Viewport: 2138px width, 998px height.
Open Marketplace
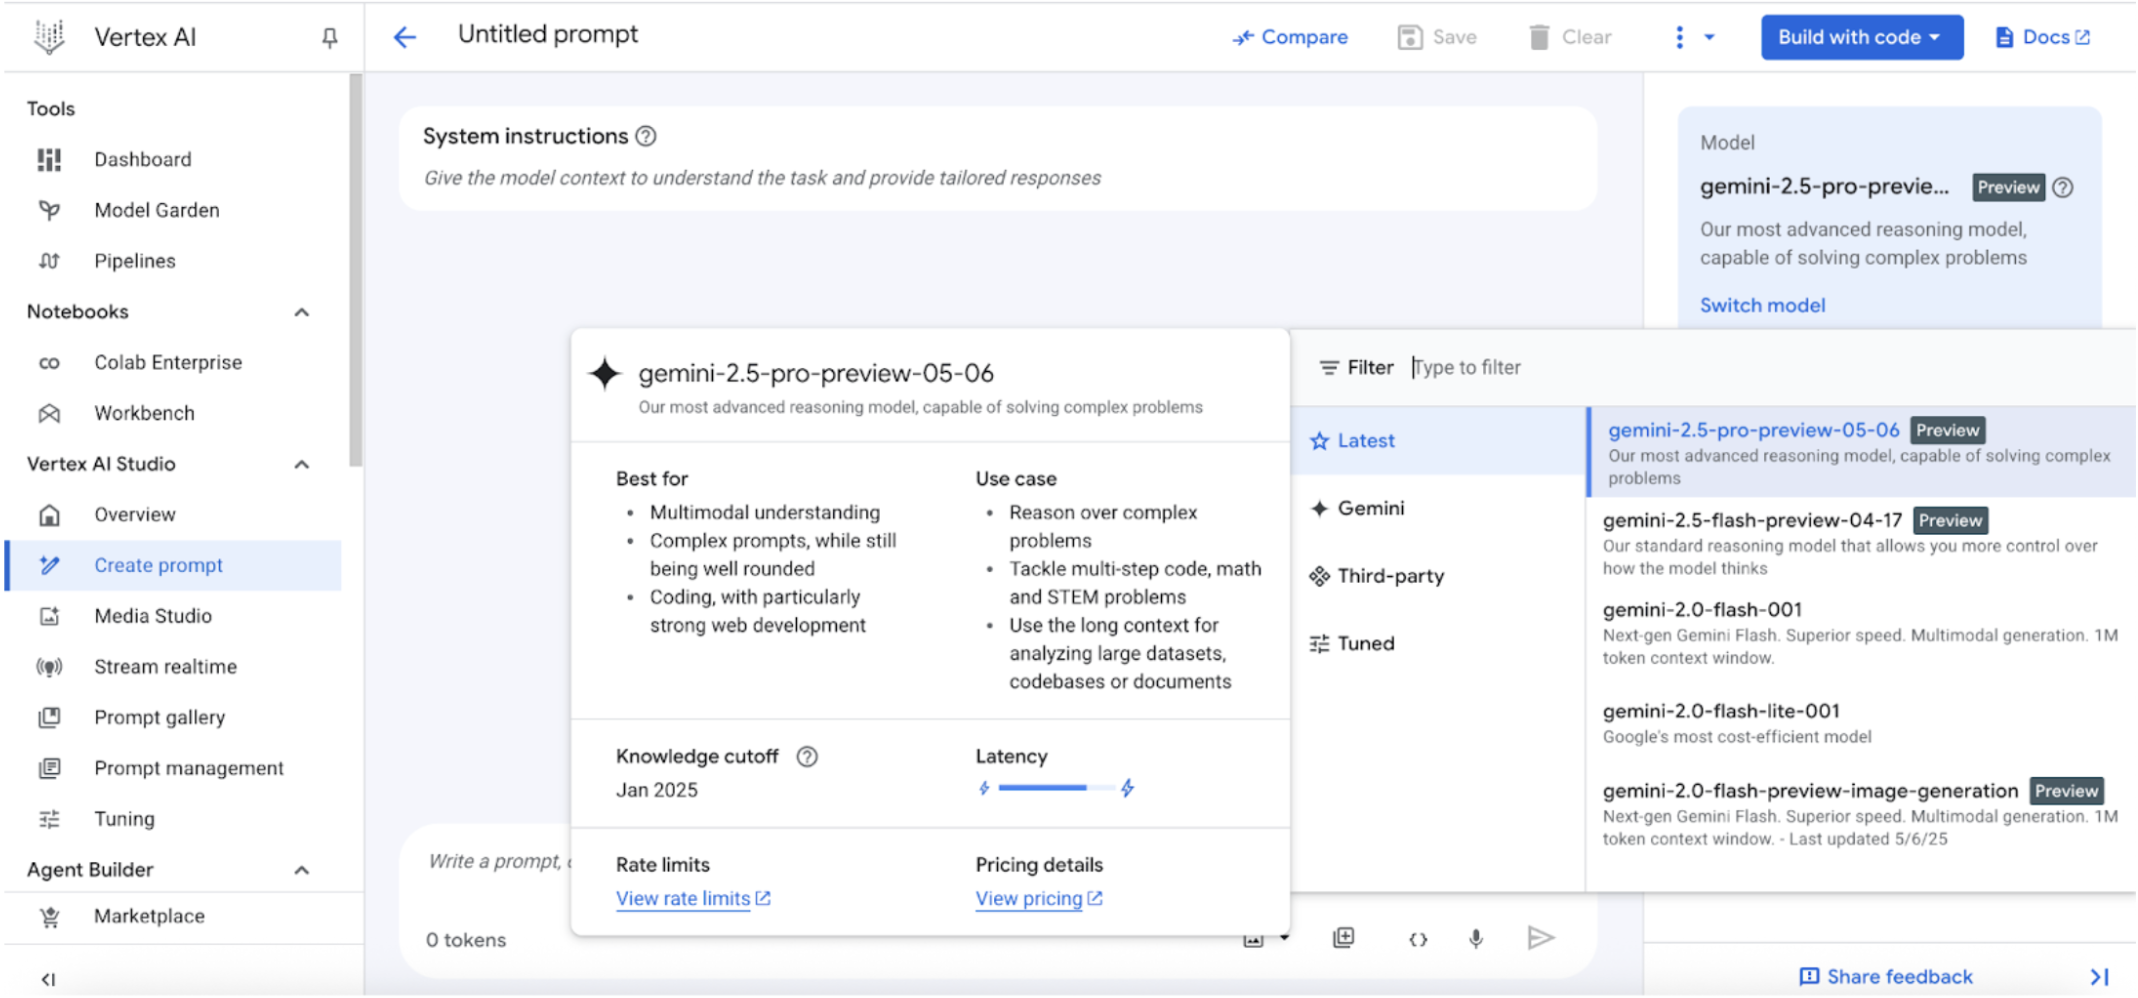pyautogui.click(x=149, y=916)
